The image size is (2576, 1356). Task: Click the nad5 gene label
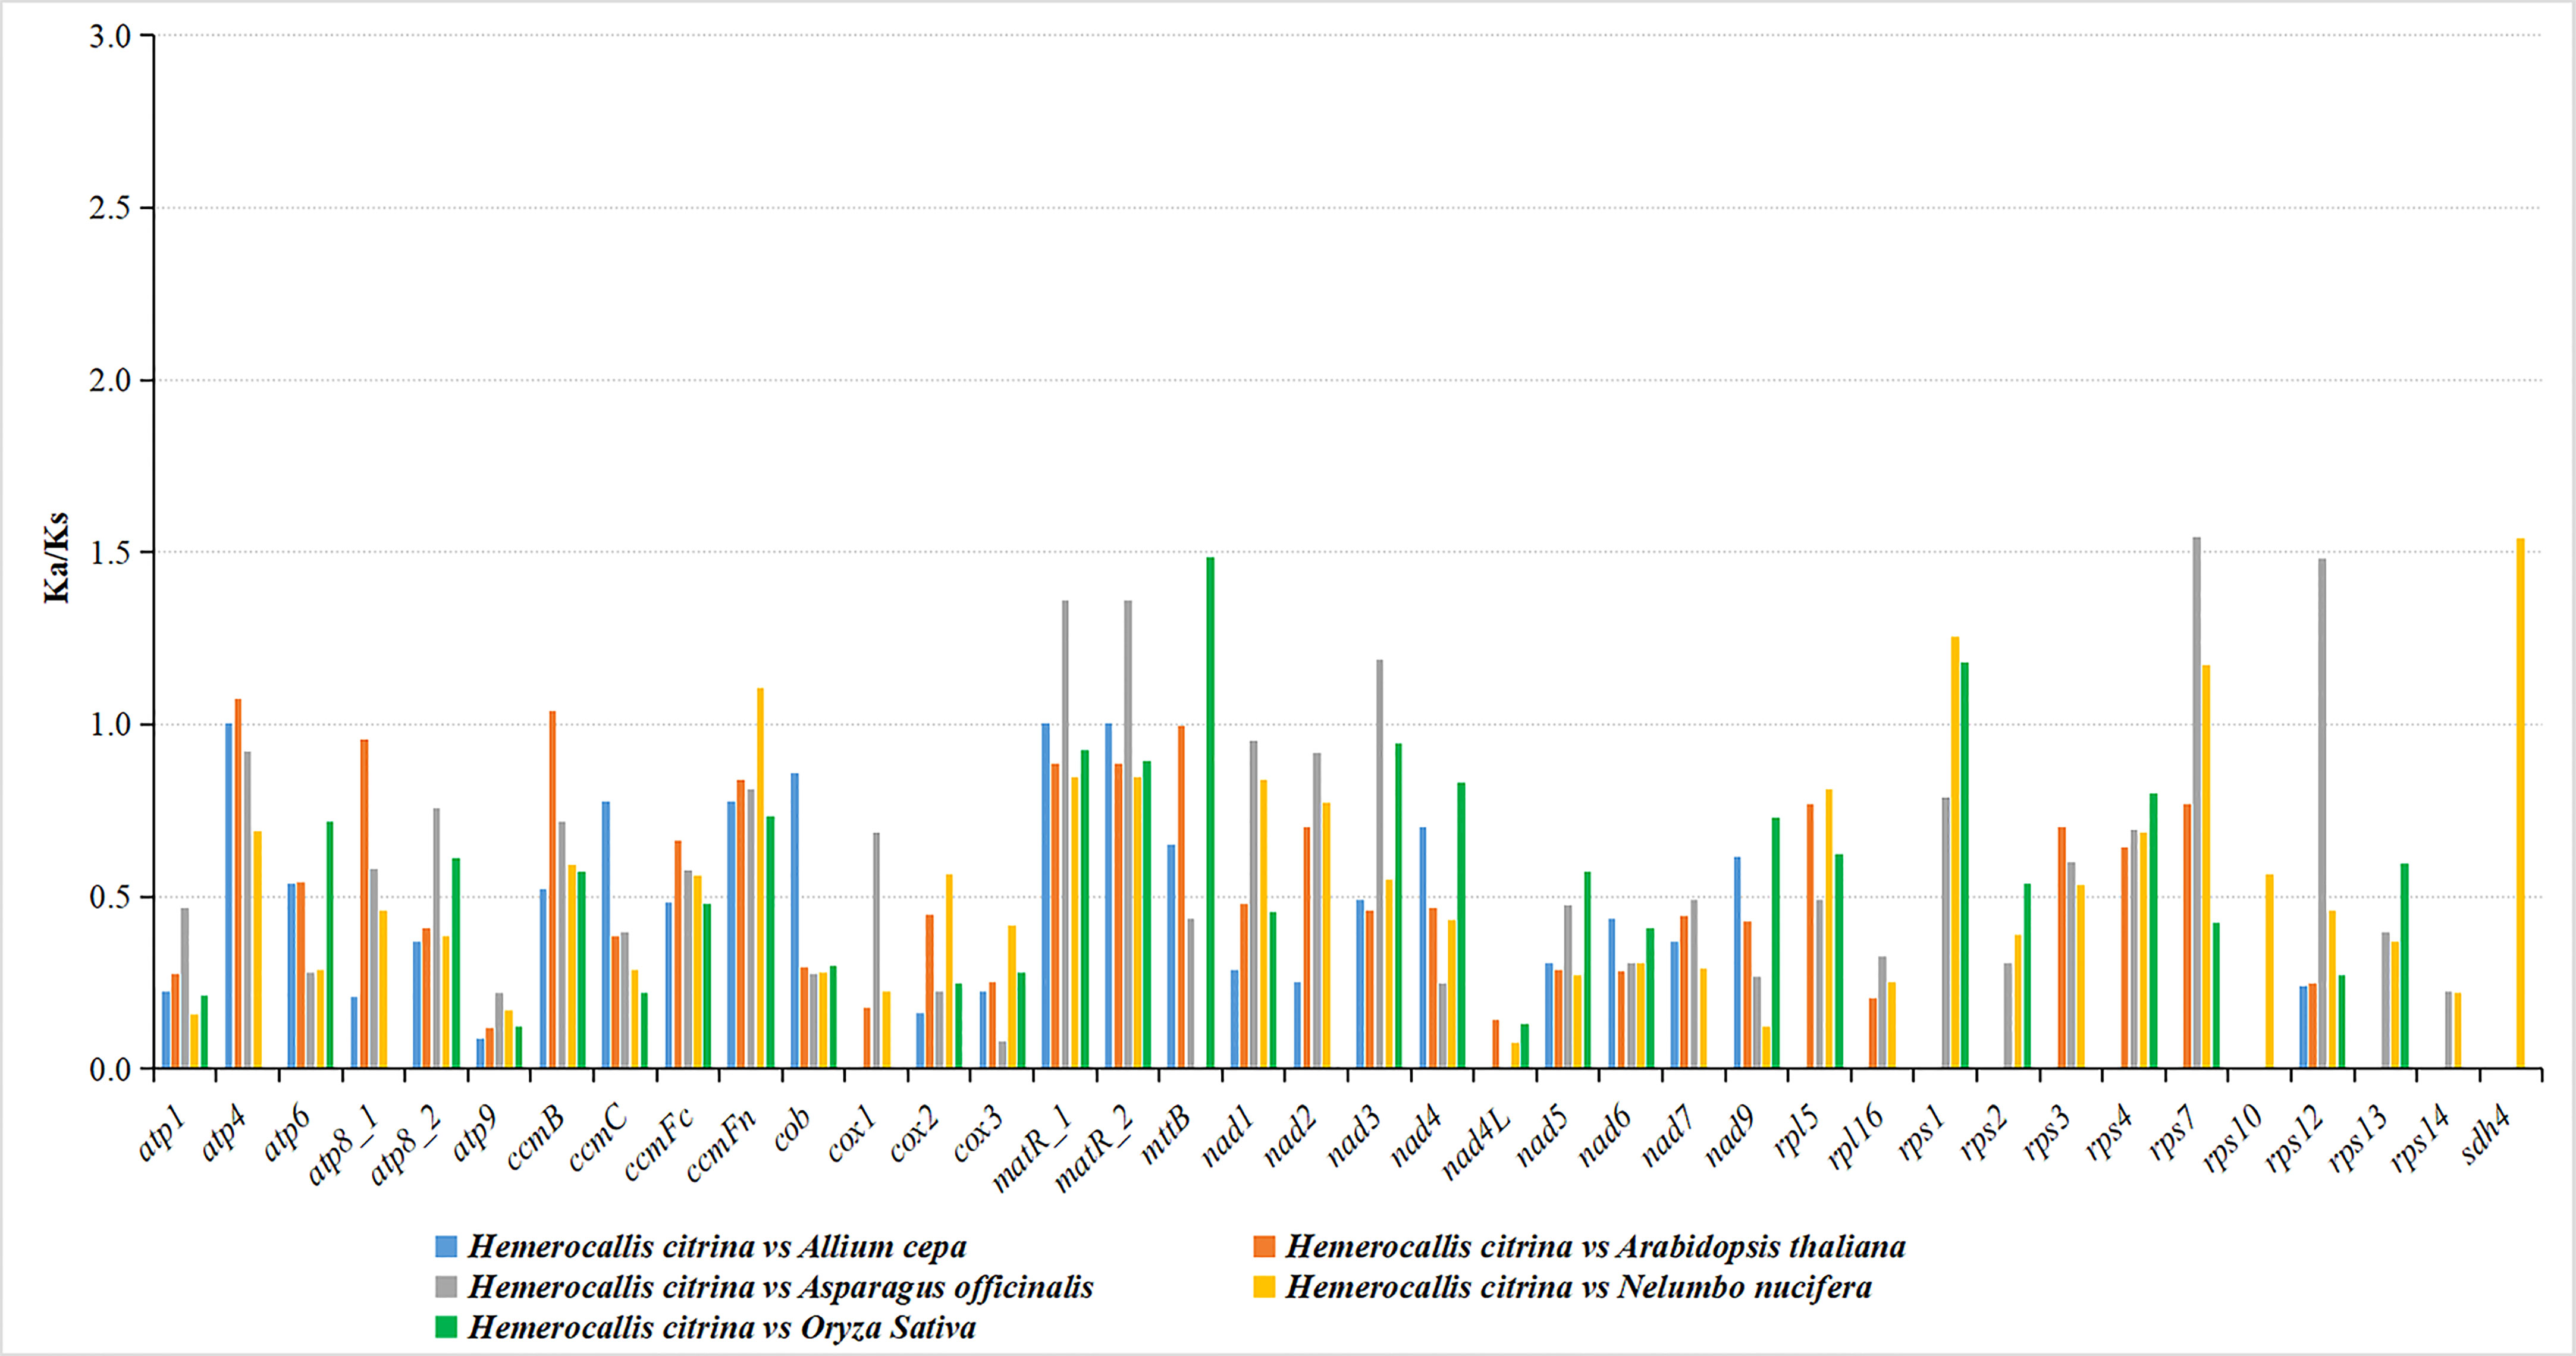1542,1137
